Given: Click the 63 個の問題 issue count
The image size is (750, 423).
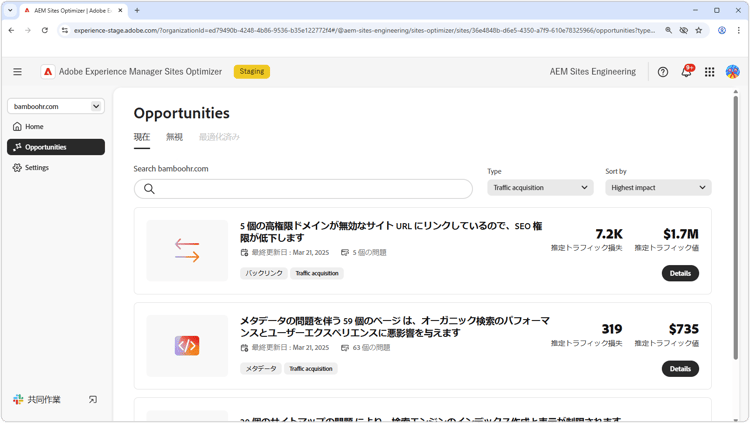Looking at the screenshot, I should coord(371,347).
